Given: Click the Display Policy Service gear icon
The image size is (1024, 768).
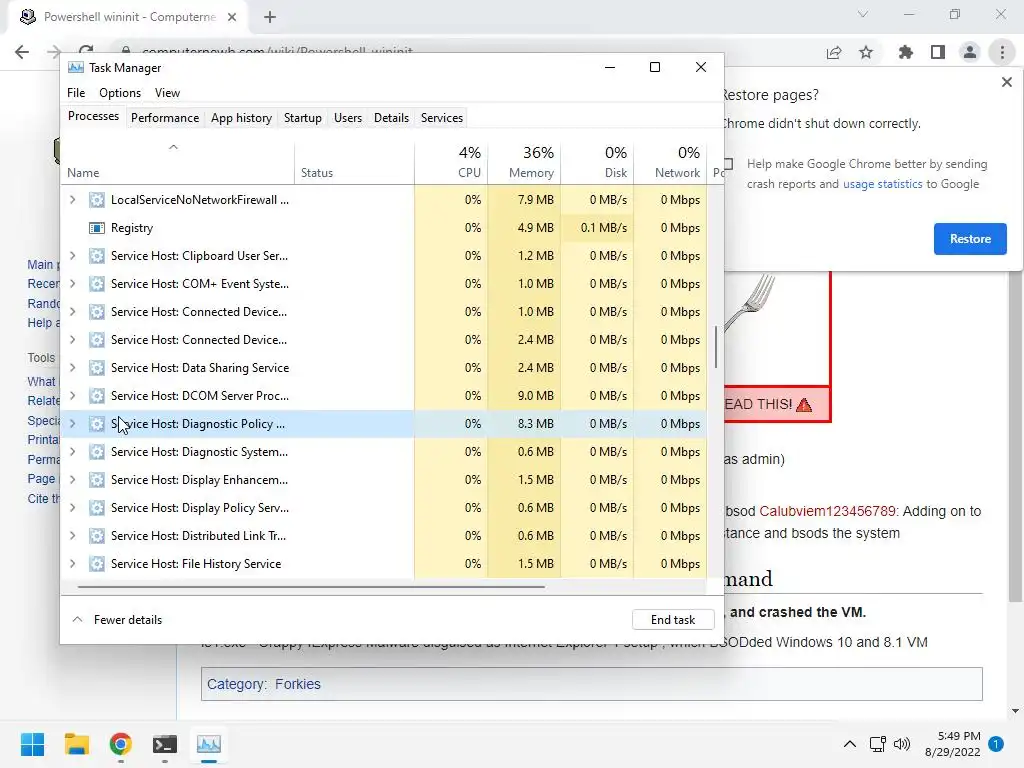Looking at the screenshot, I should click(97, 508).
